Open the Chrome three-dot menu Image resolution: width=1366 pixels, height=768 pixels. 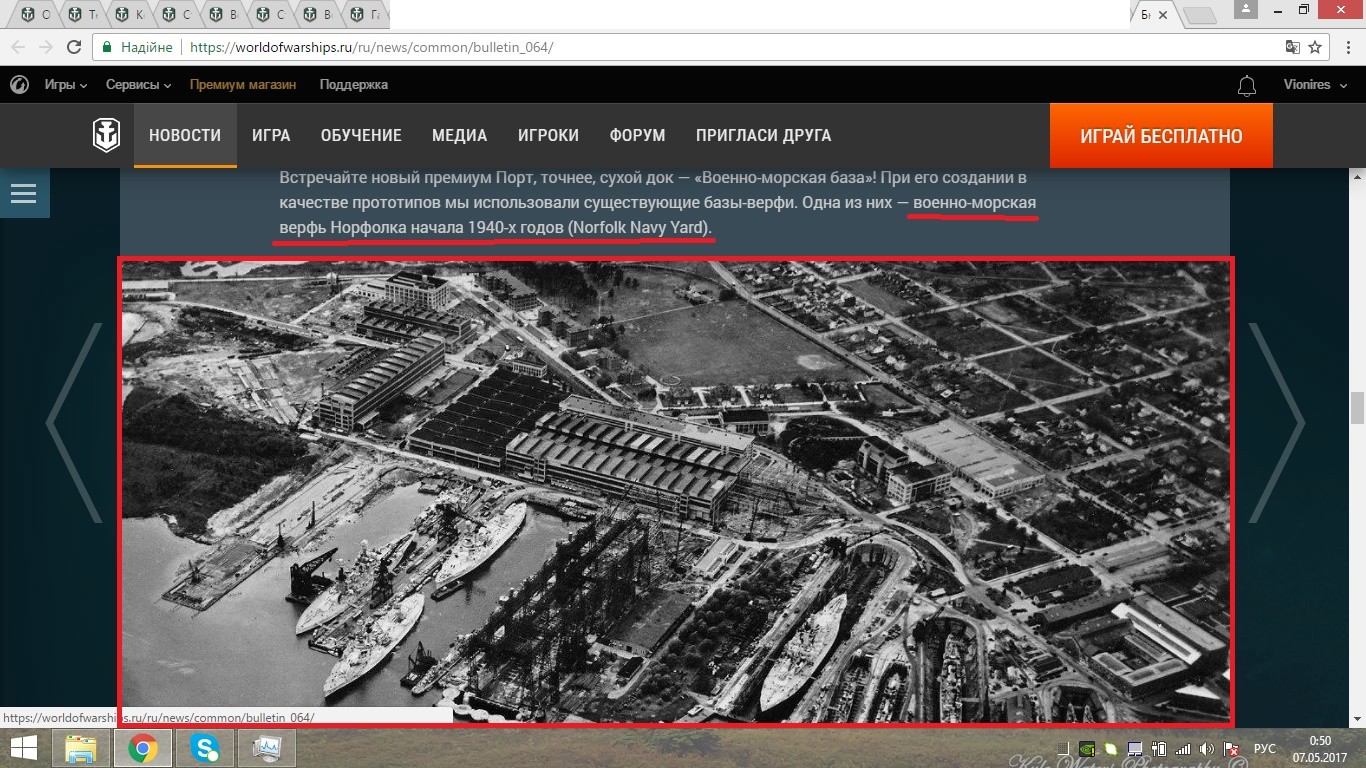coord(1347,47)
